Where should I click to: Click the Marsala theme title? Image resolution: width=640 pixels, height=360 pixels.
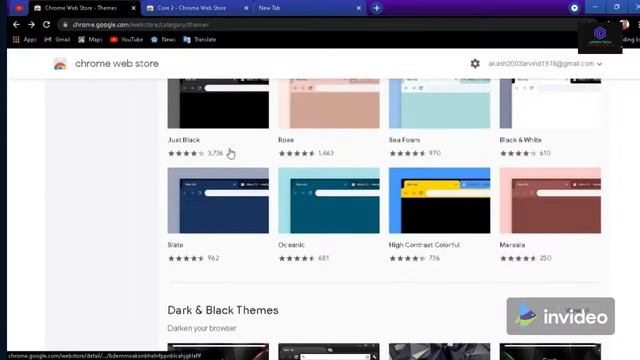512,244
